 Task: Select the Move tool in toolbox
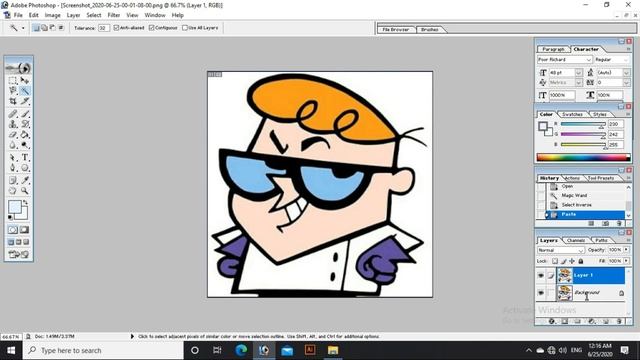point(24,80)
